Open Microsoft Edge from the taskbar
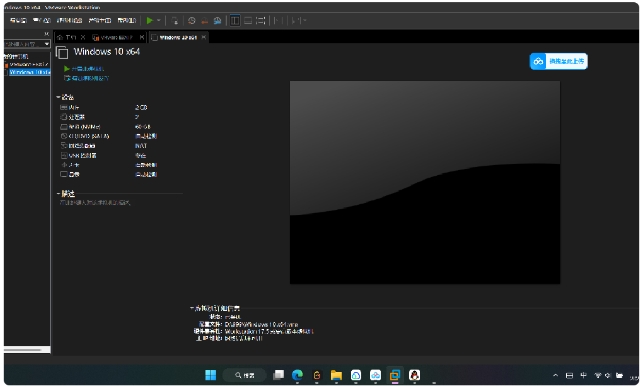Viewport: 642px width, 387px height. pos(297,375)
